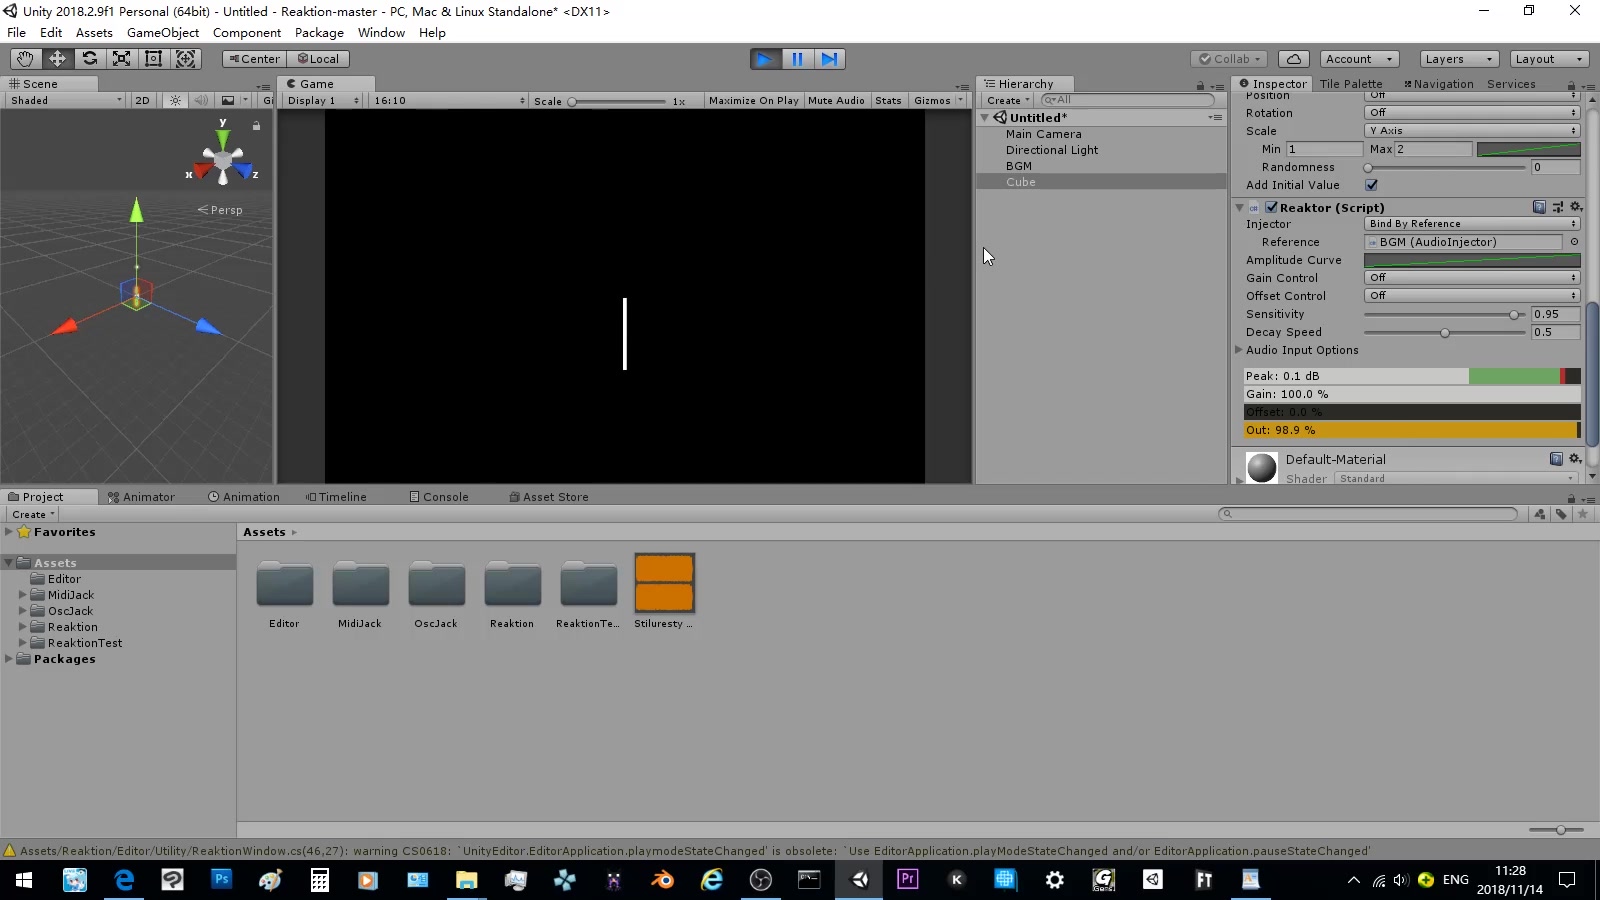Select the Cube in the Hierarchy
This screenshot has height=900, width=1600.
(1021, 182)
